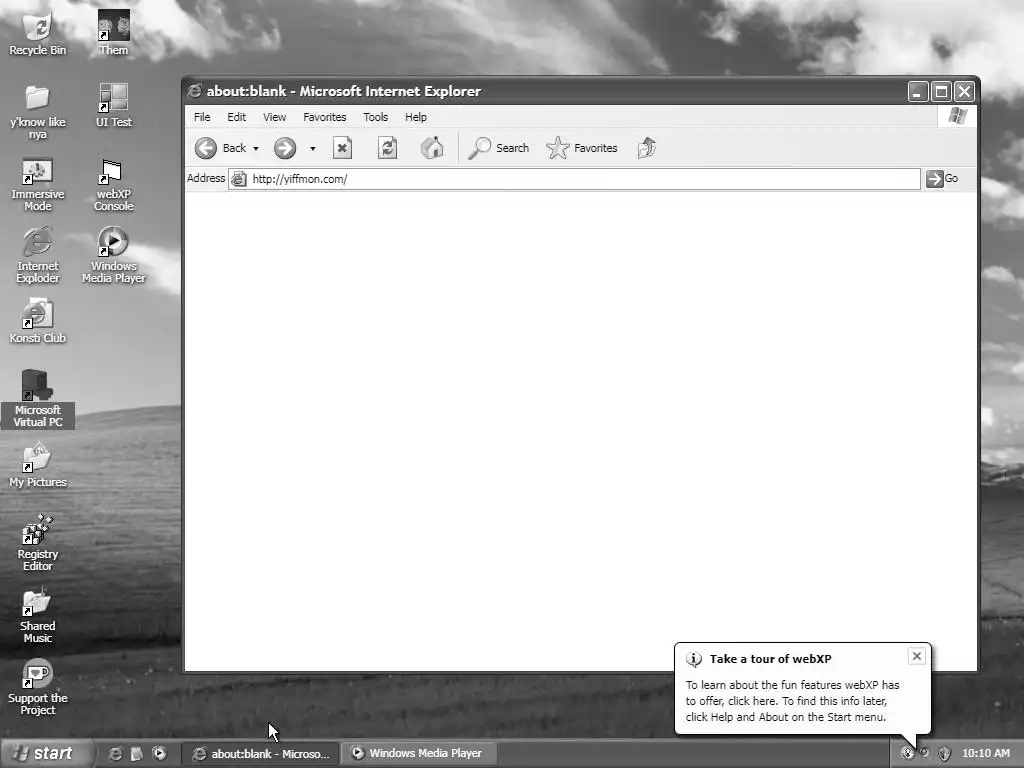
Task: Open the Favorites menu in the menu bar
Action: click(x=325, y=117)
